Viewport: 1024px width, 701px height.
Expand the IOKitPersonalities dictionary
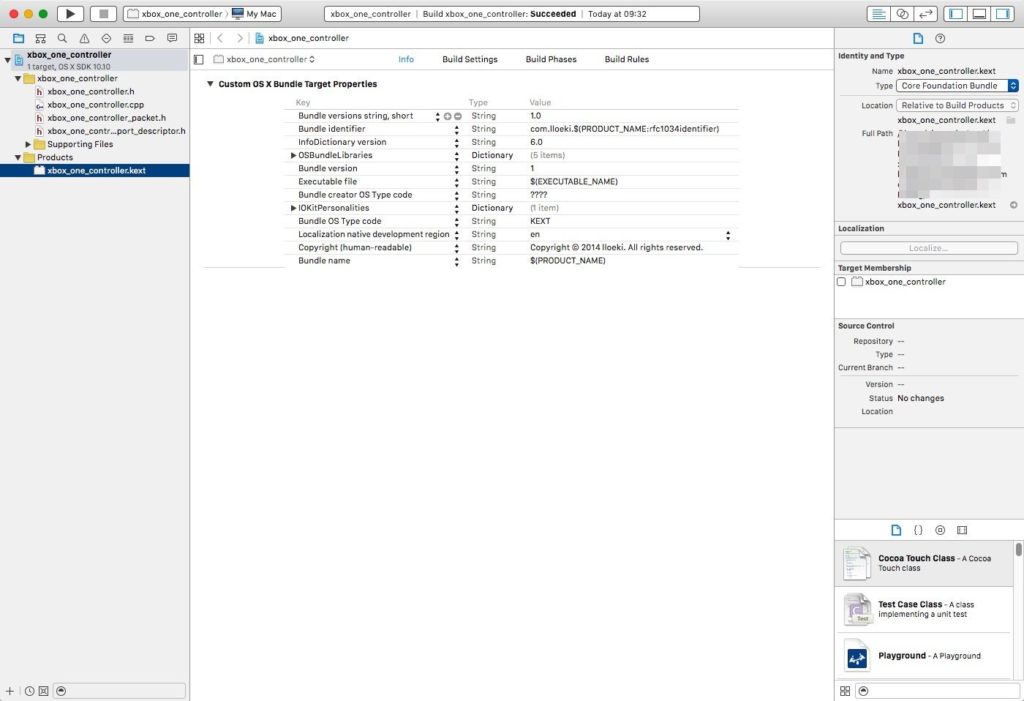293,208
